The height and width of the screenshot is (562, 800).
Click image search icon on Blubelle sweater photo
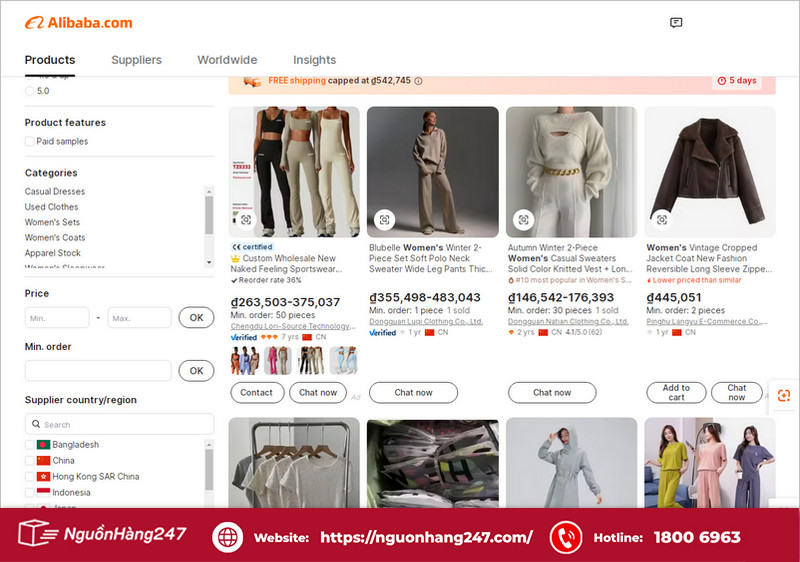tap(384, 220)
